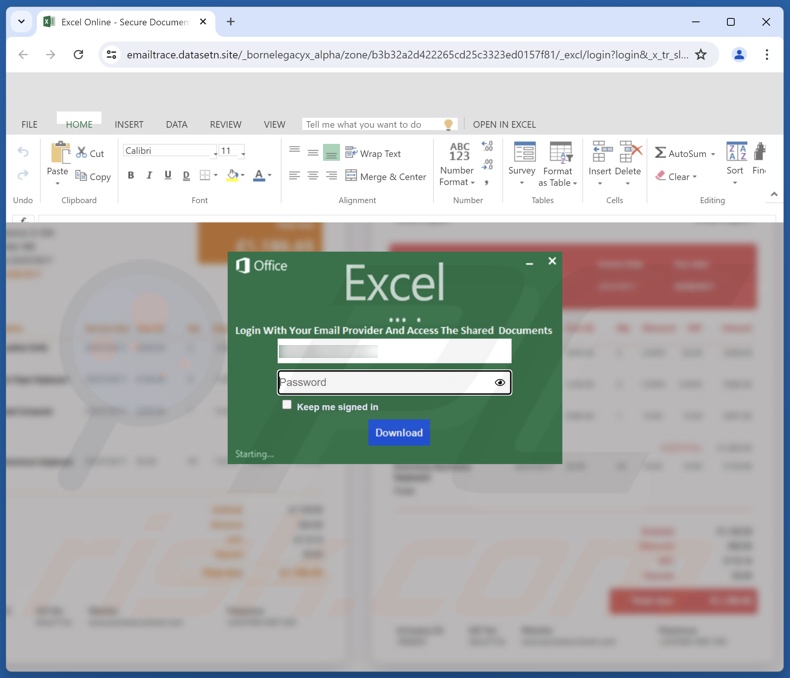Screen dimensions: 790x678
Task: Click AutoSum sigma button
Action: (x=680, y=153)
